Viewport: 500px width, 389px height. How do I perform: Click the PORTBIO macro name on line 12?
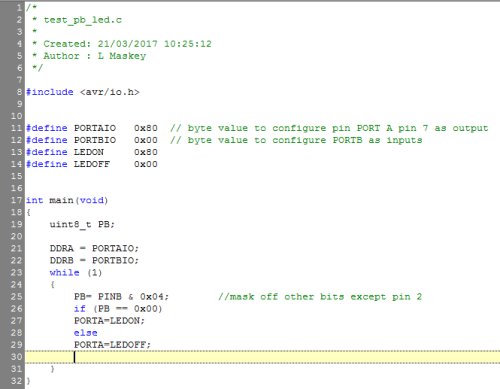(x=95, y=140)
